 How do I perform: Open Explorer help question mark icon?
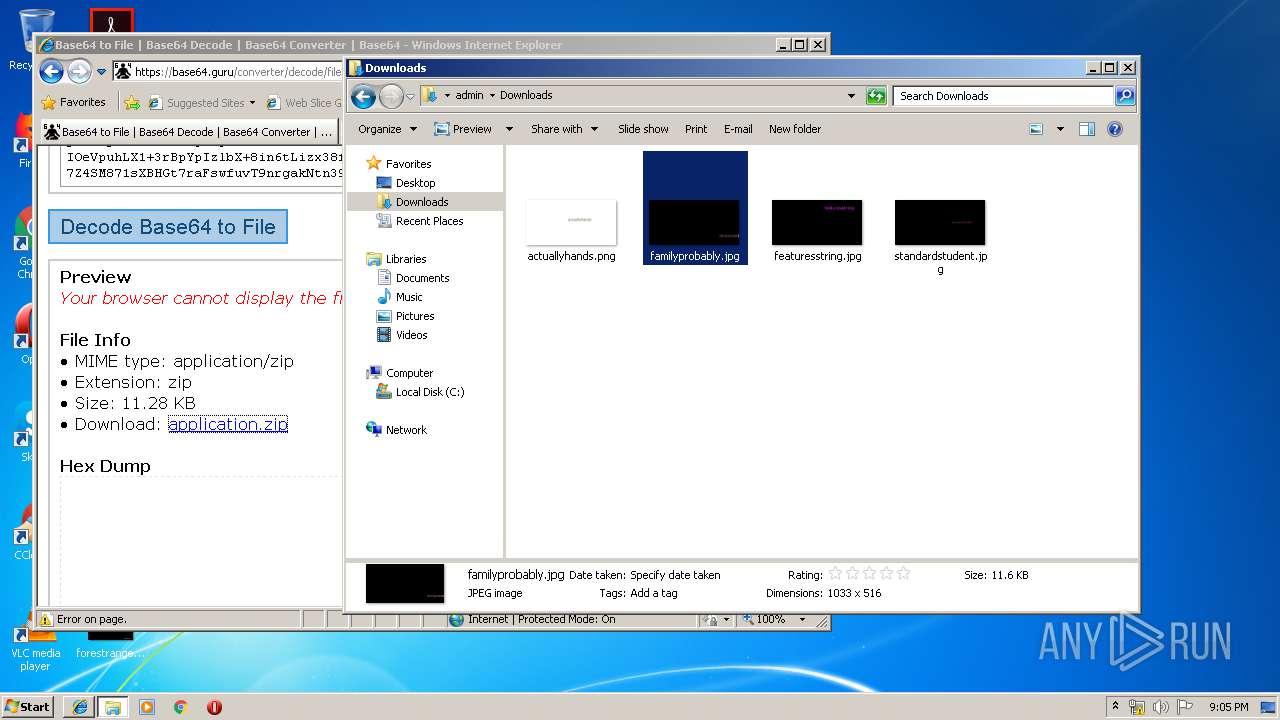click(x=1115, y=129)
